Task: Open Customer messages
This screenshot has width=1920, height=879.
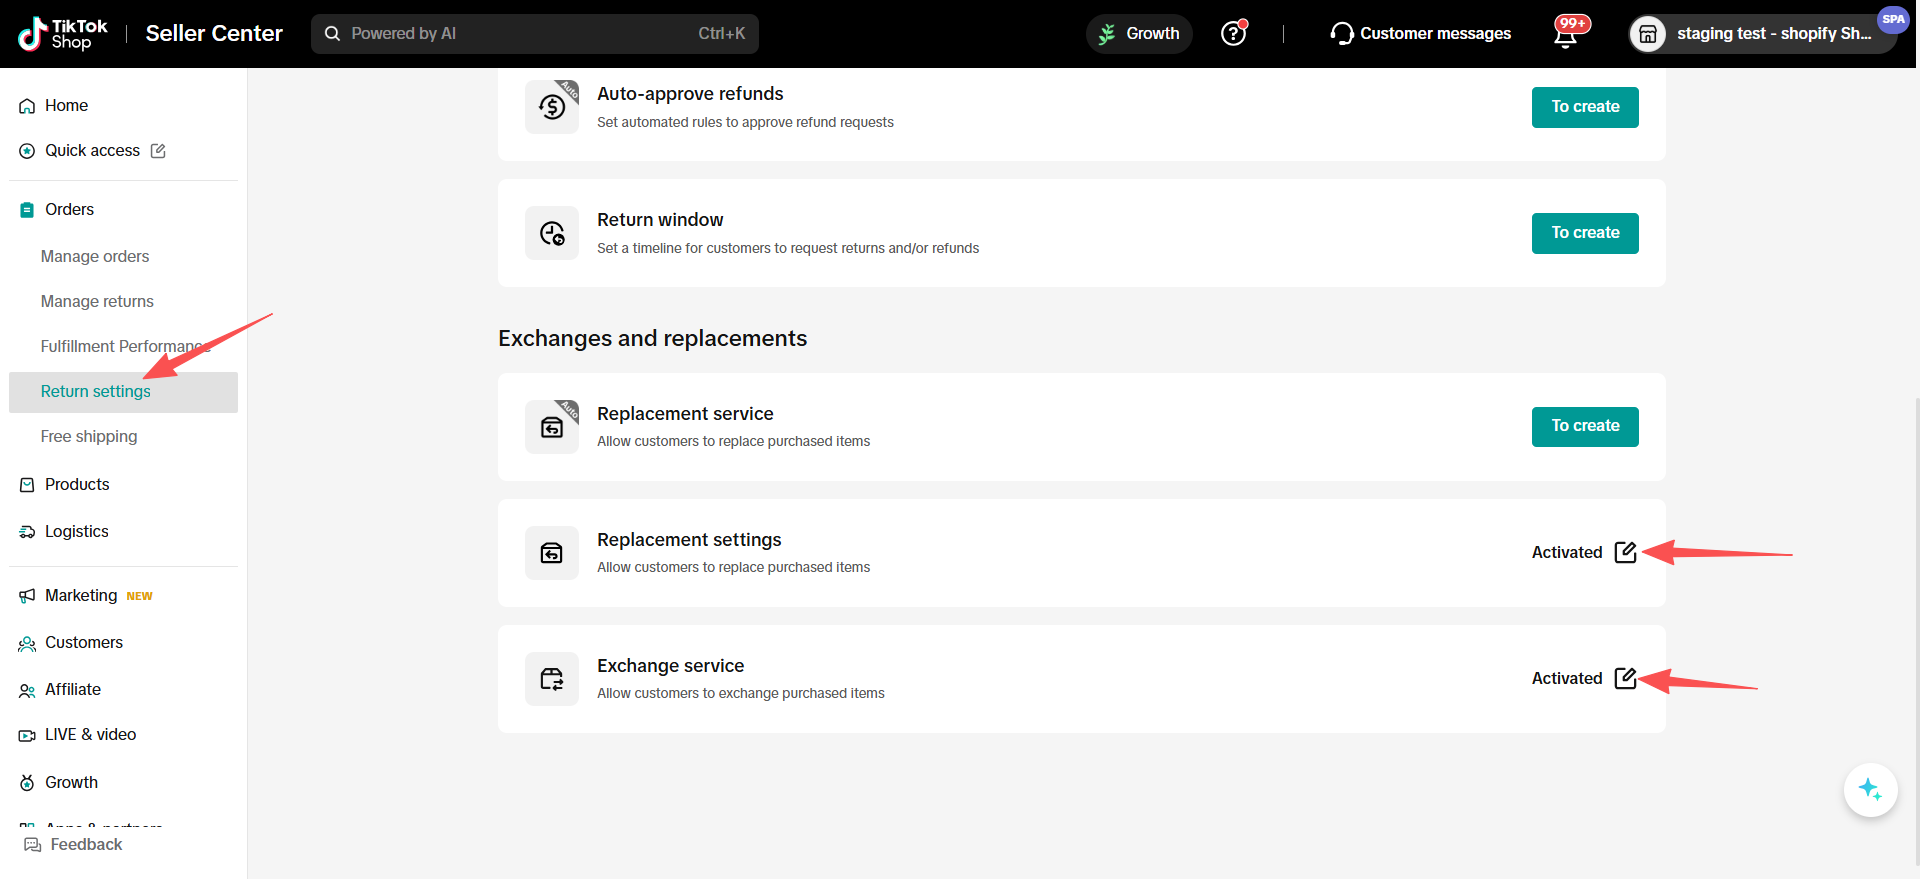Action: pos(1421,34)
